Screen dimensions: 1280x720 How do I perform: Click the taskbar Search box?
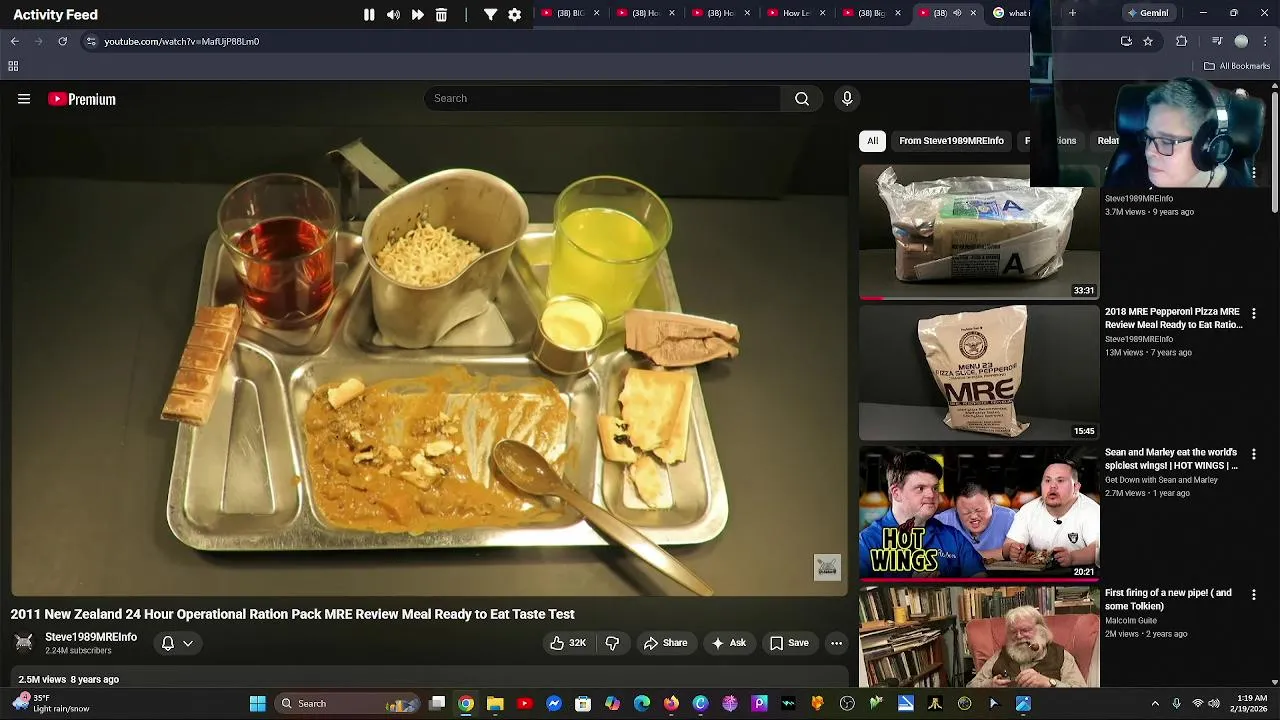347,704
